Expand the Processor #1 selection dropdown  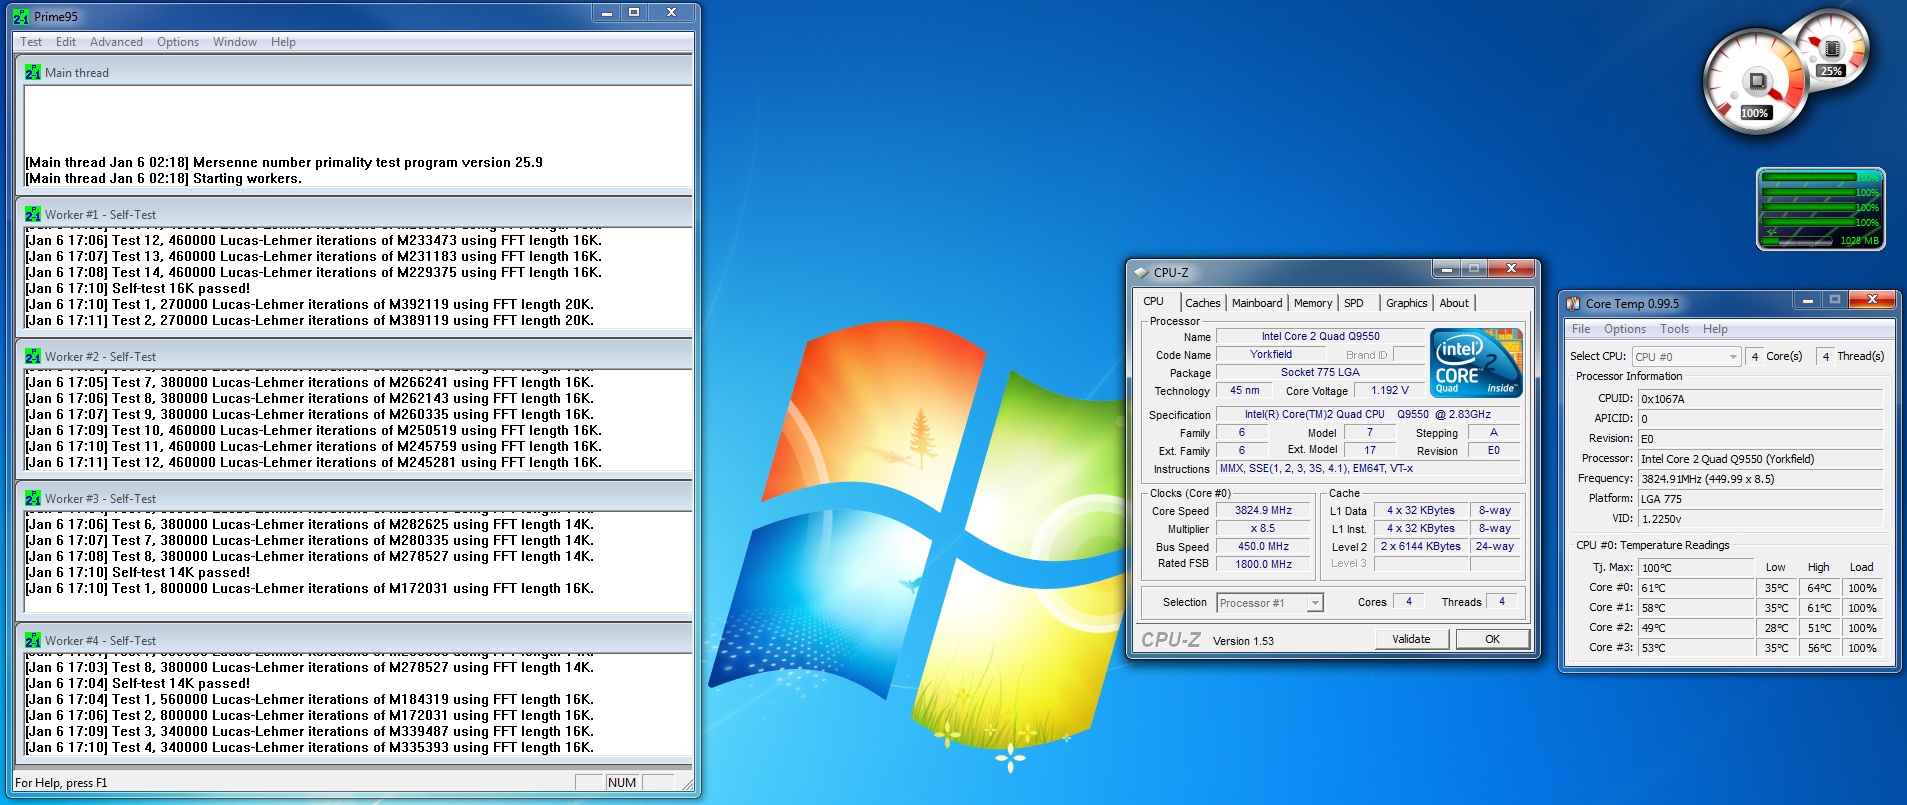tap(1315, 602)
